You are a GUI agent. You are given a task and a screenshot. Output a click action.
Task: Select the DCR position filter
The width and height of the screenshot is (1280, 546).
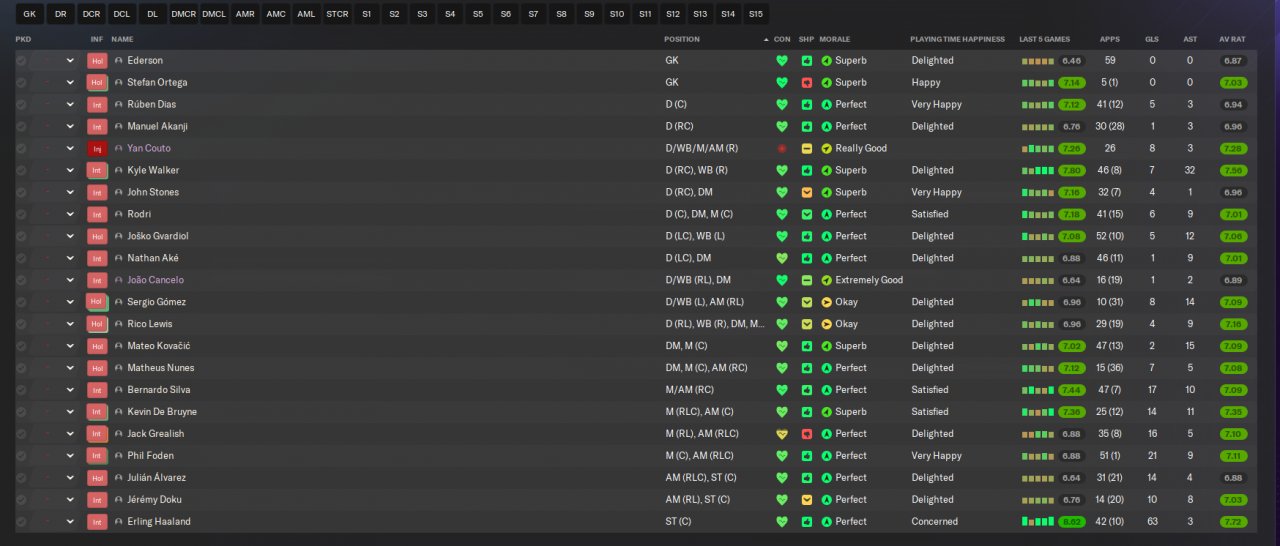(x=91, y=14)
